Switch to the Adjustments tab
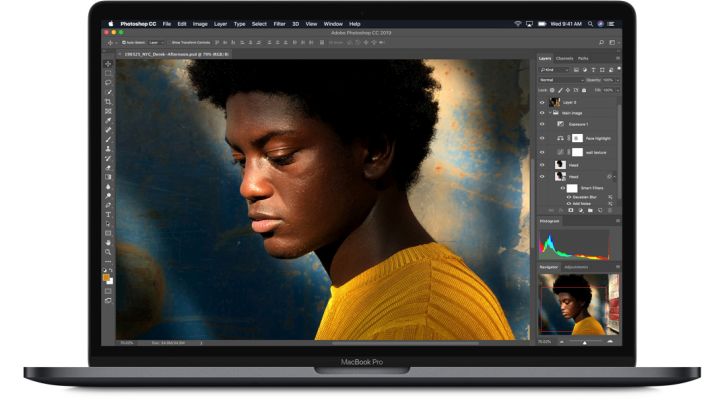 tap(576, 268)
